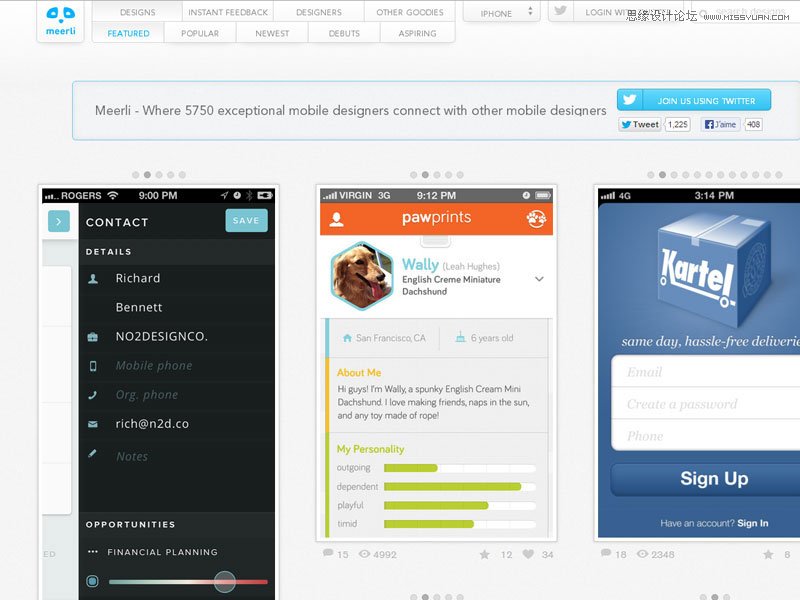Open the Other Goodies menu

[x=410, y=12]
